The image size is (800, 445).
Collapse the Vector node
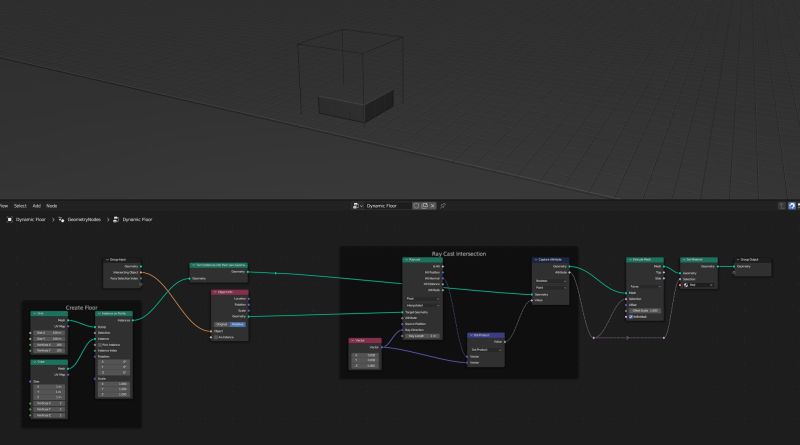pyautogui.click(x=353, y=340)
